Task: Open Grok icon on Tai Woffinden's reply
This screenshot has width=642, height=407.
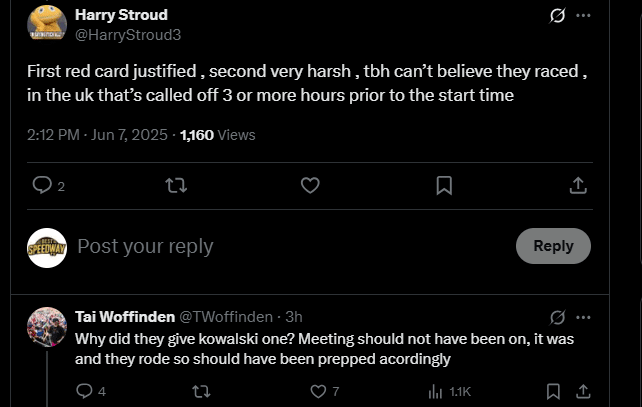Action: 558,317
